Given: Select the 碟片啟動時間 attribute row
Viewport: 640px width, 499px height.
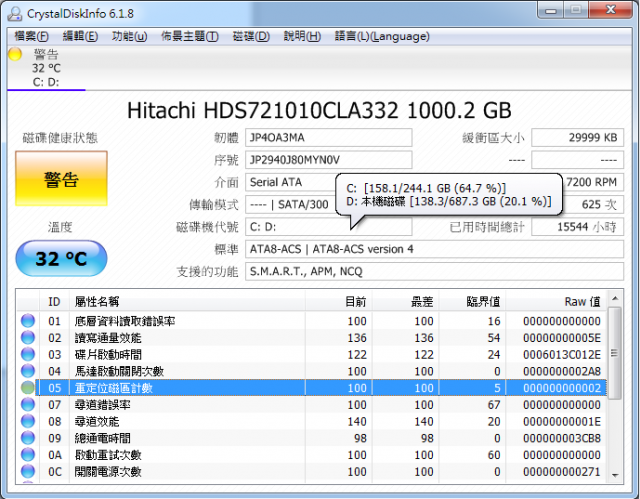Looking at the screenshot, I should [312, 354].
